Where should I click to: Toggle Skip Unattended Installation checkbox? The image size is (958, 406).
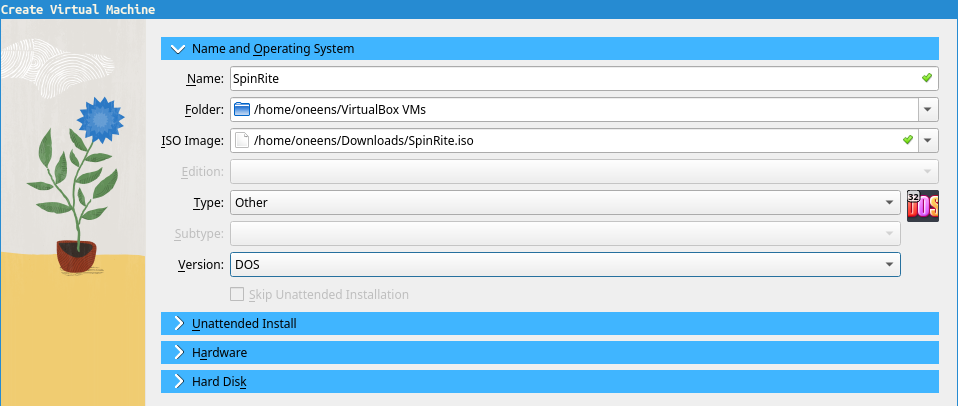point(236,295)
